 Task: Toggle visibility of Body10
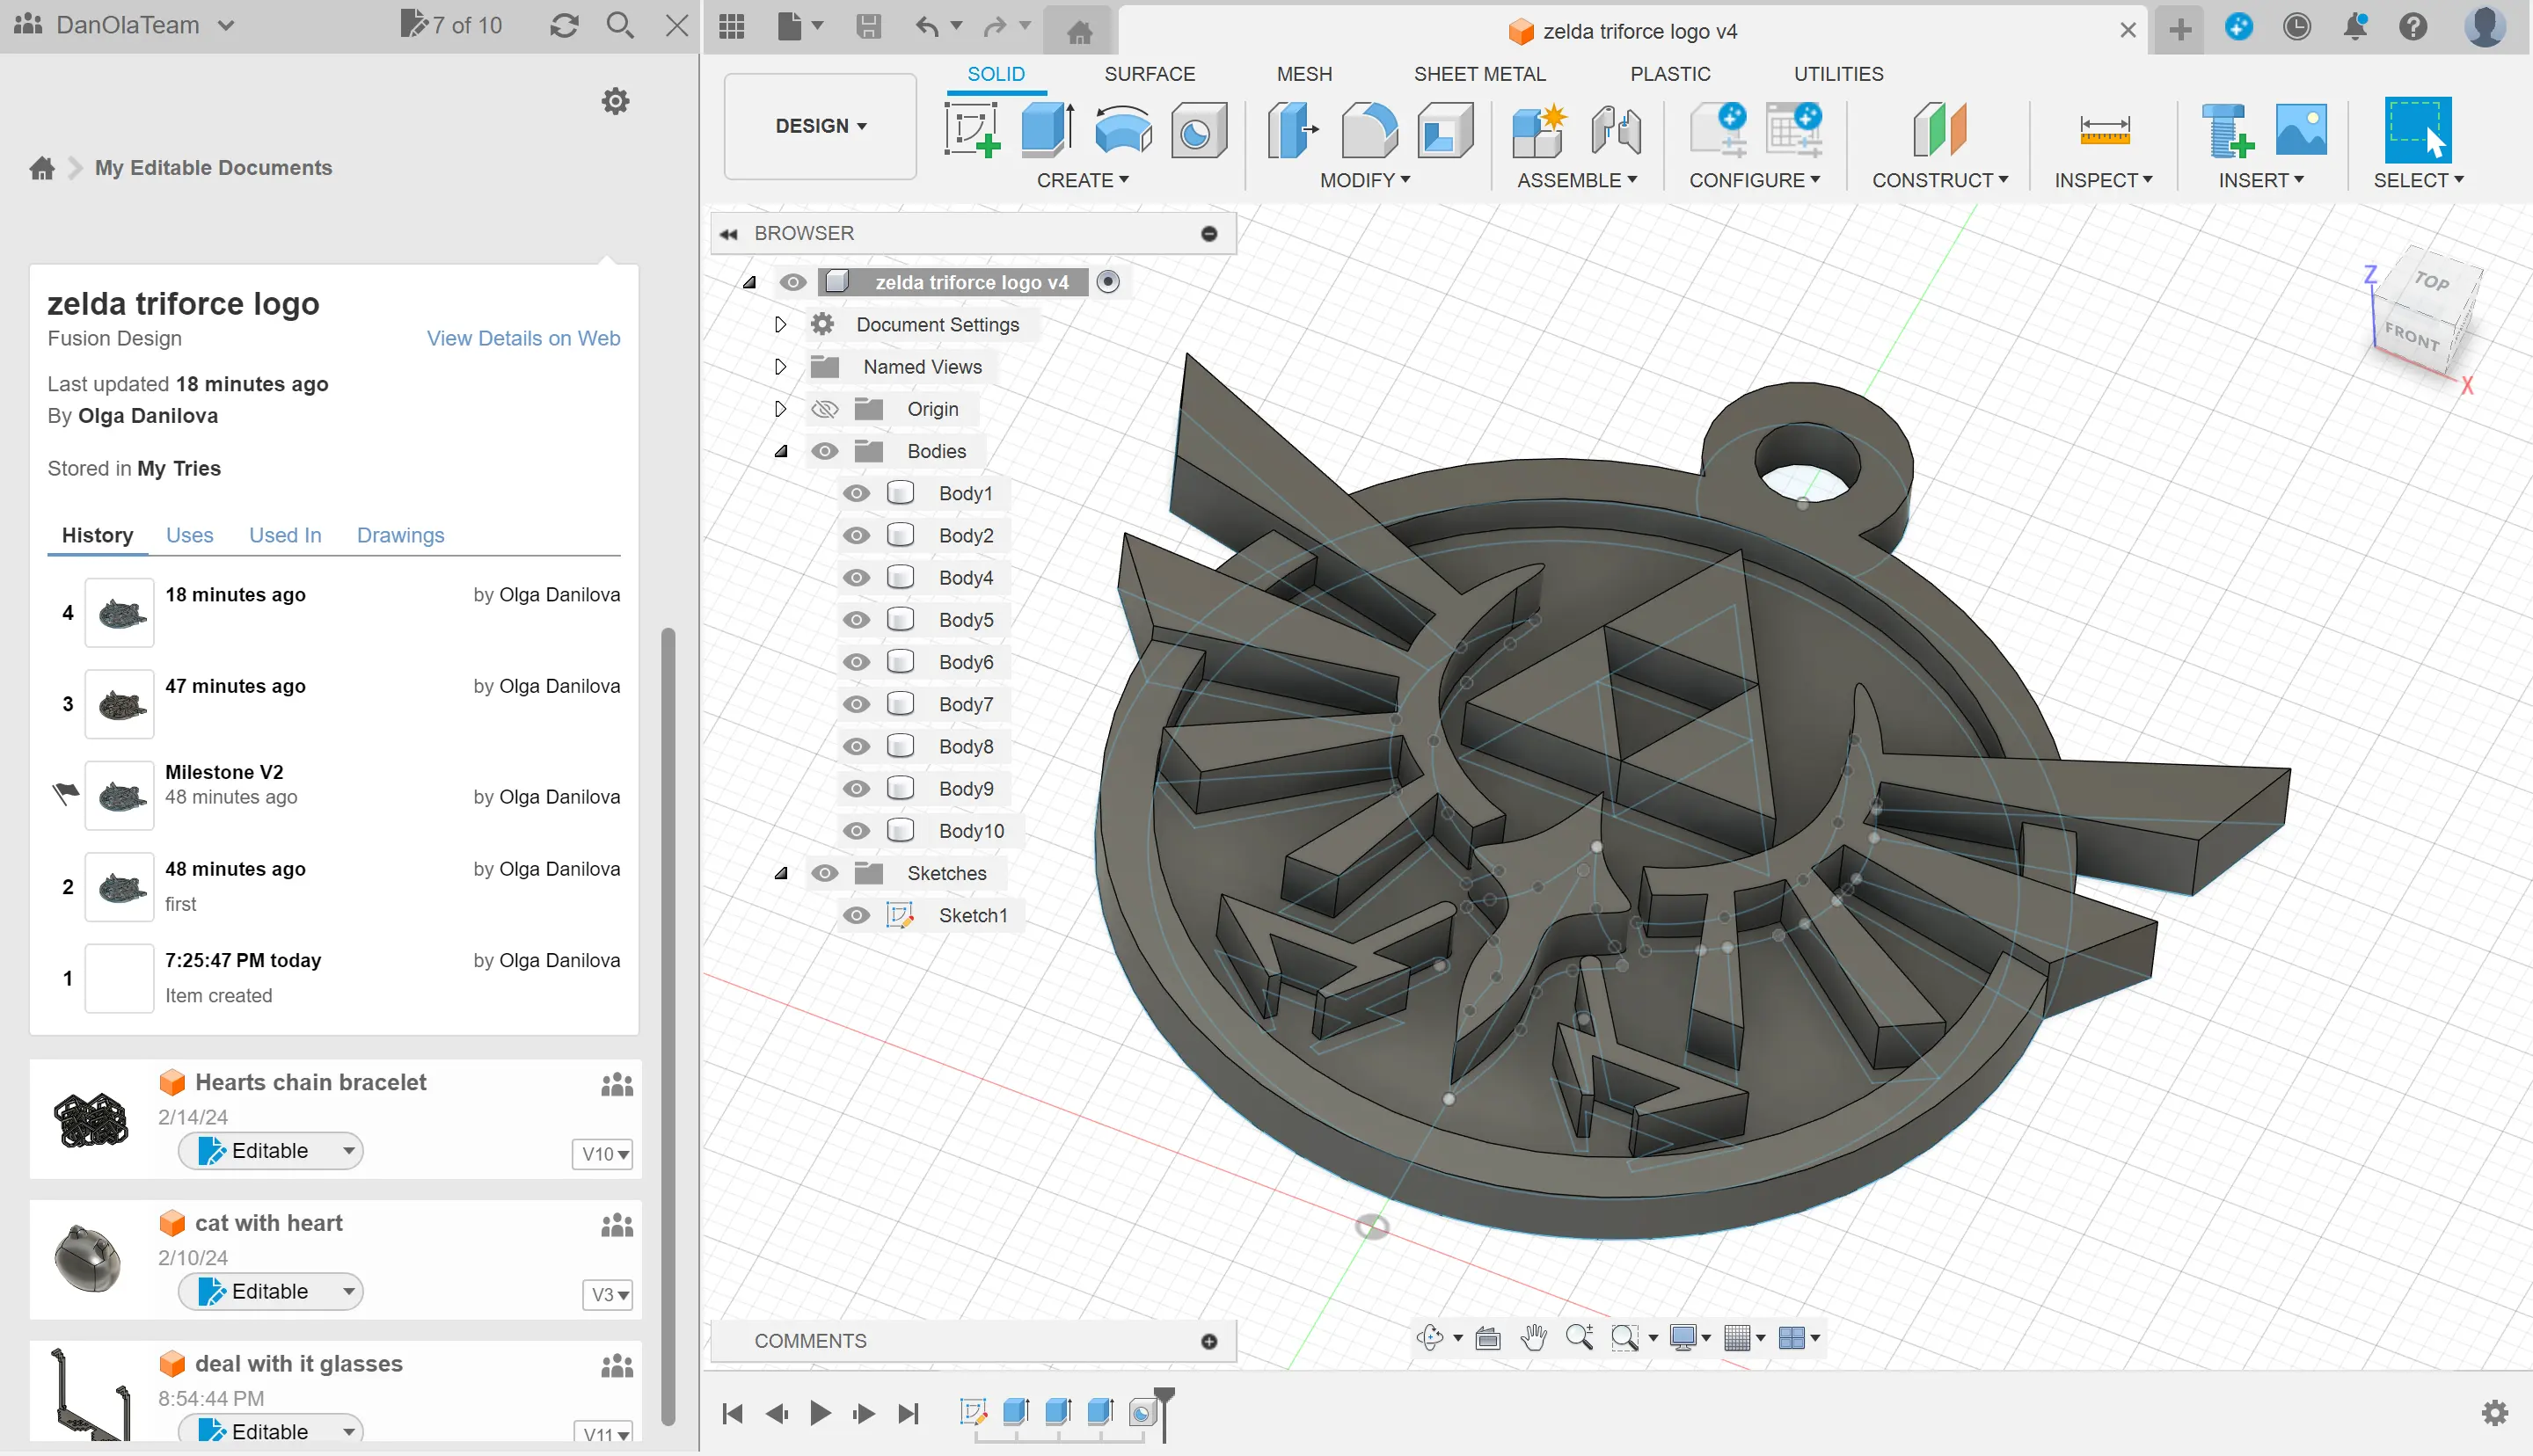(x=856, y=831)
